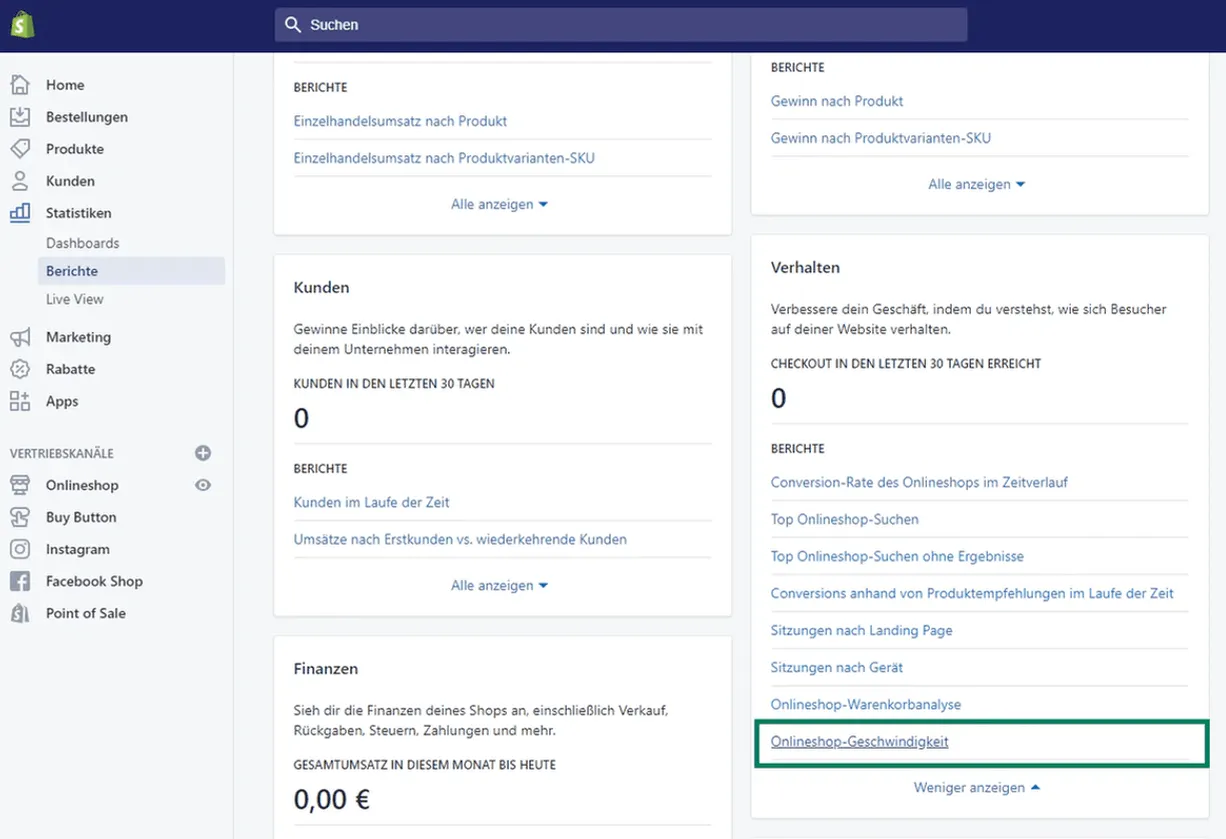Expand Alle anzeigen under Gewinn reports
1226x839 pixels.
tap(976, 184)
